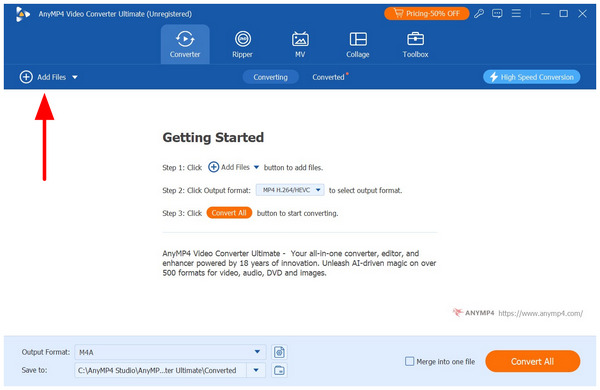Go to the Collage tab
Image resolution: width=600 pixels, height=390 pixels.
coord(358,44)
